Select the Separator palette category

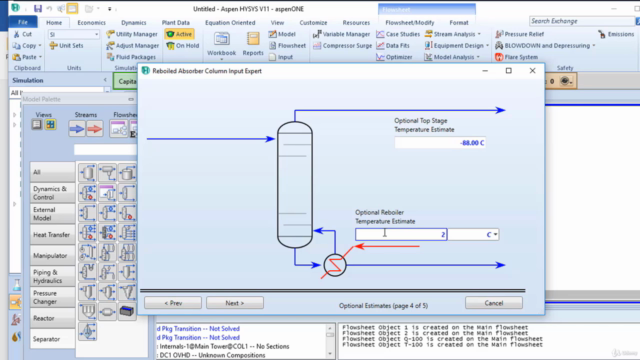point(52,339)
